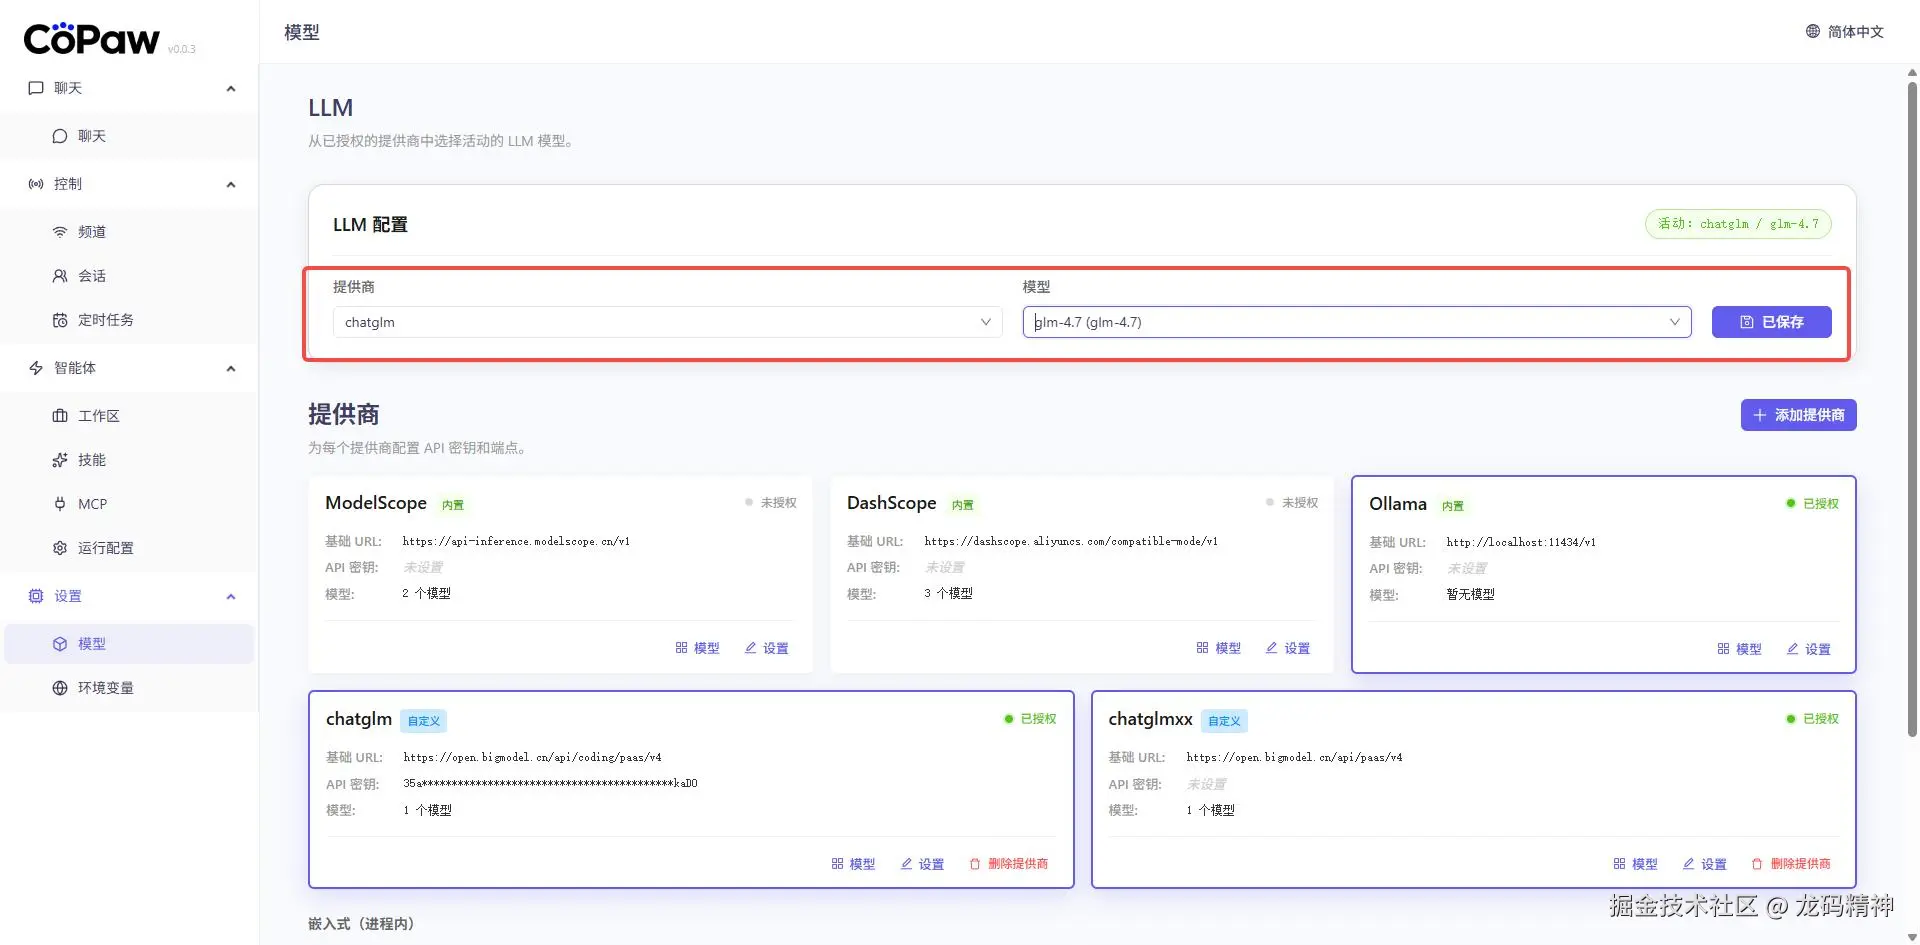
Task: Click the calendar clock icon for 定时任务
Action: pyautogui.click(x=60, y=320)
